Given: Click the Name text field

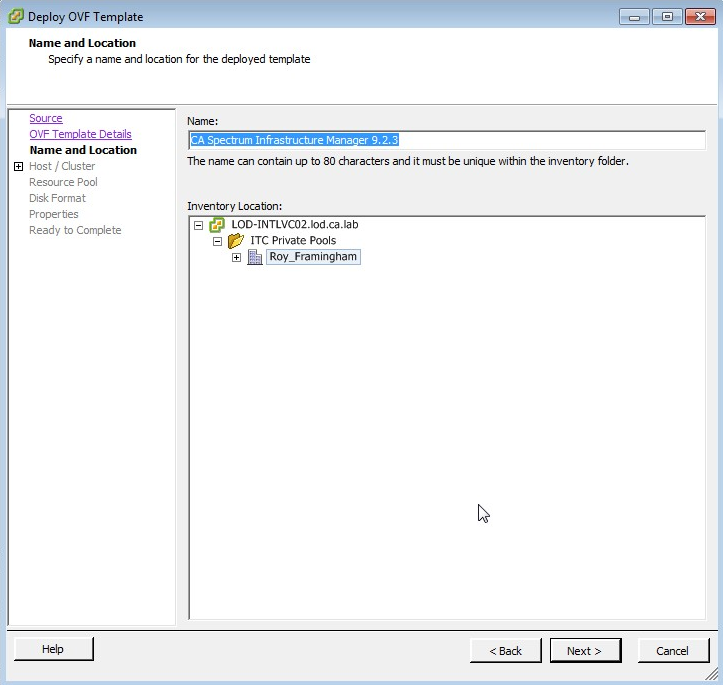Looking at the screenshot, I should coord(446,140).
